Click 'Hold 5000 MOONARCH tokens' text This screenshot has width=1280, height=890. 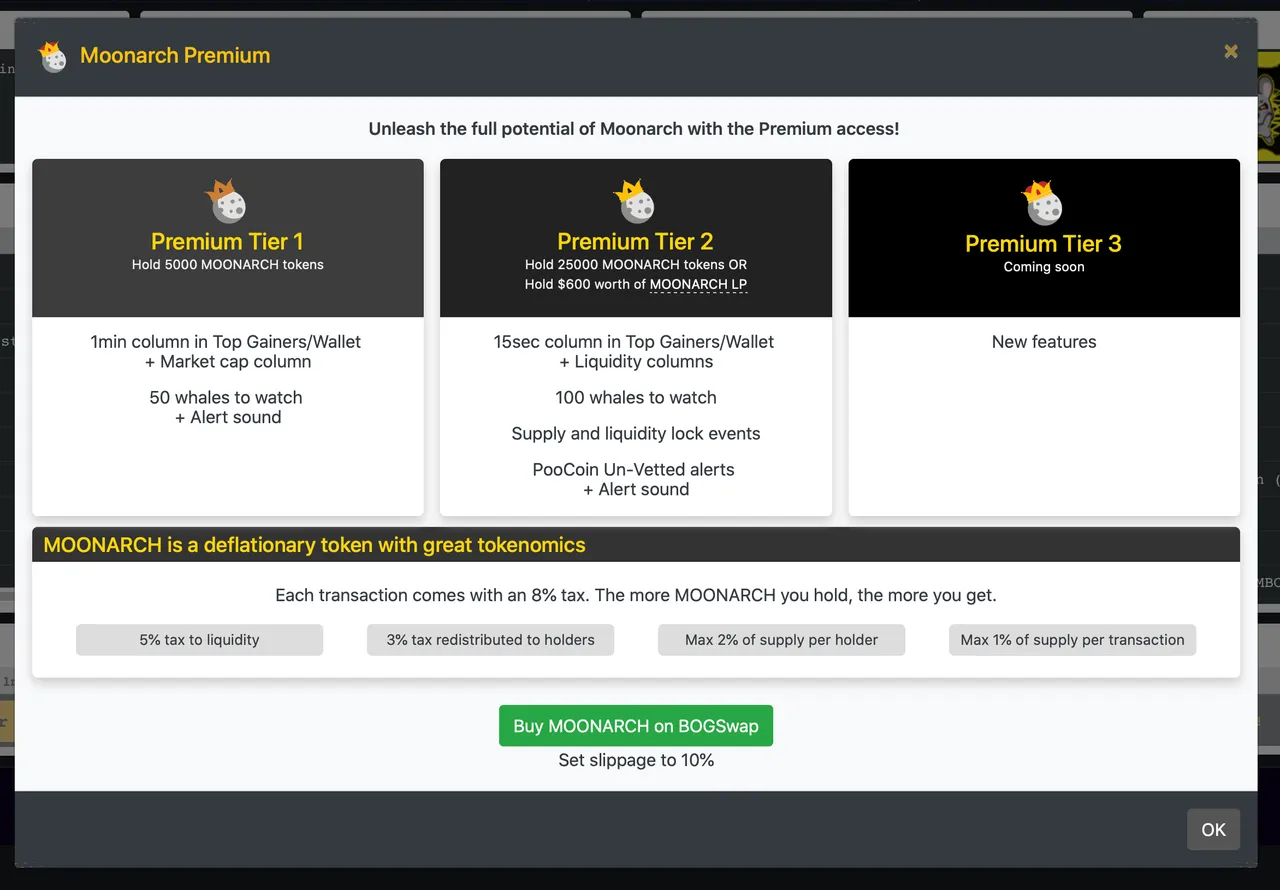(x=228, y=265)
